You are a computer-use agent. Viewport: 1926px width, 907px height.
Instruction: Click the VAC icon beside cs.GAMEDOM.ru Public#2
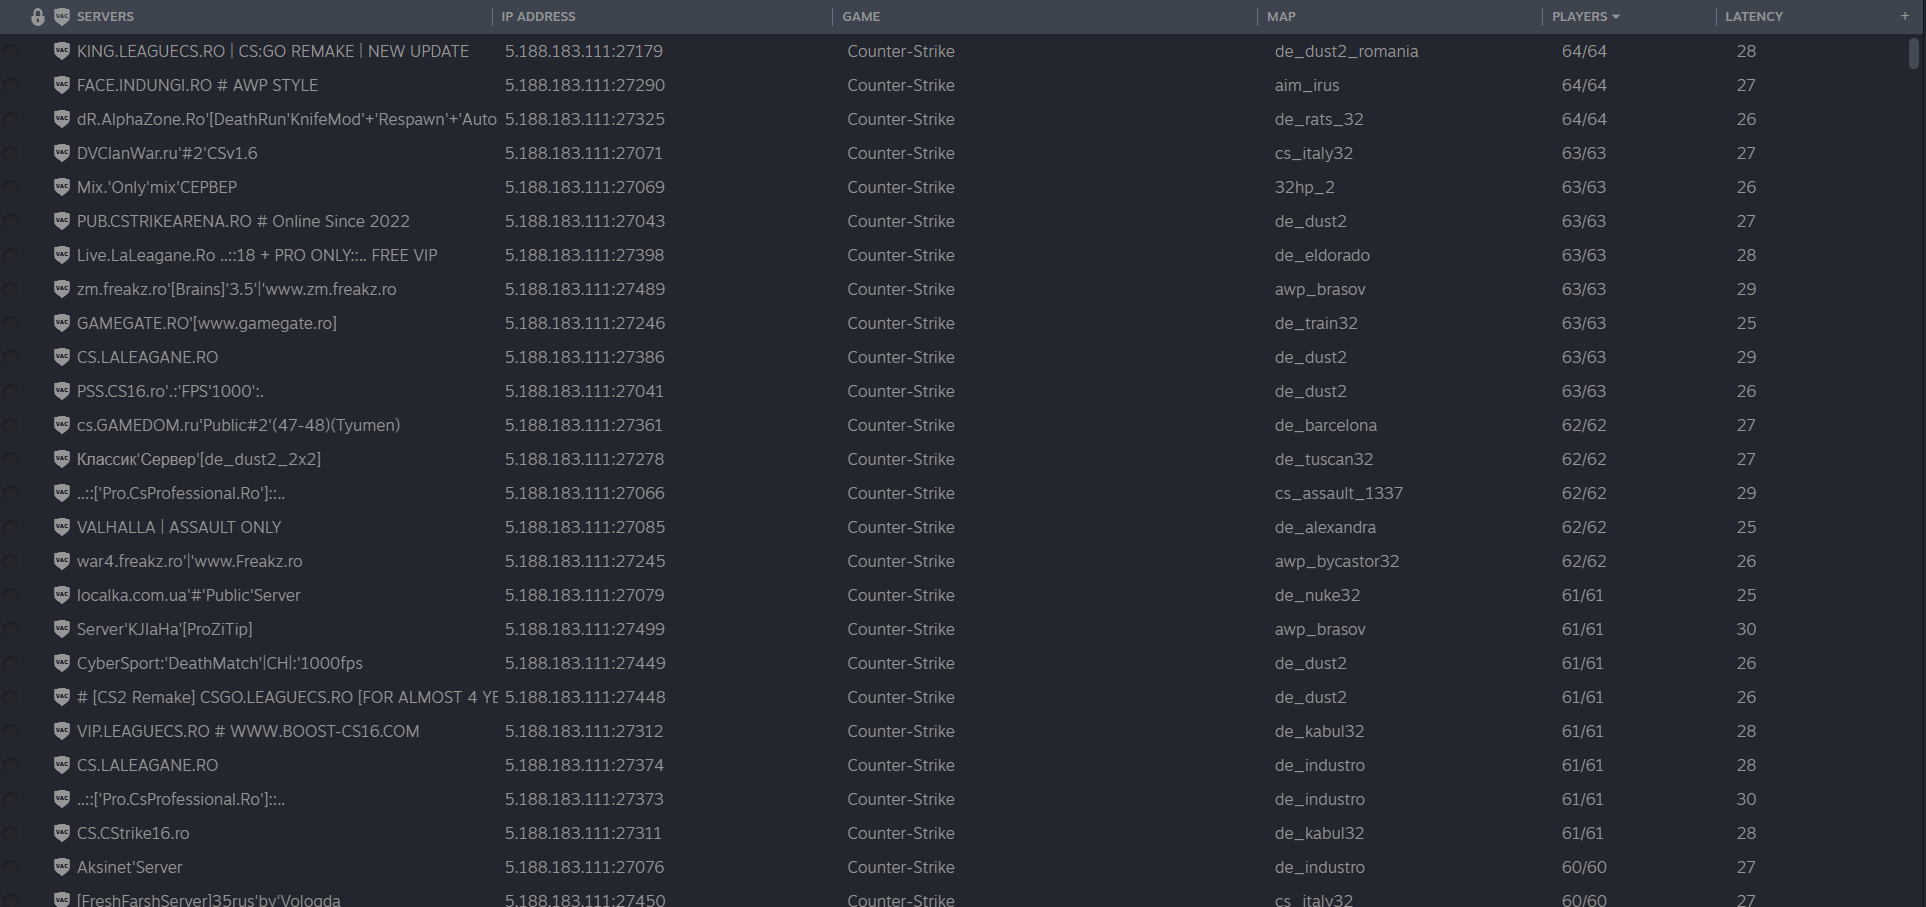(62, 425)
